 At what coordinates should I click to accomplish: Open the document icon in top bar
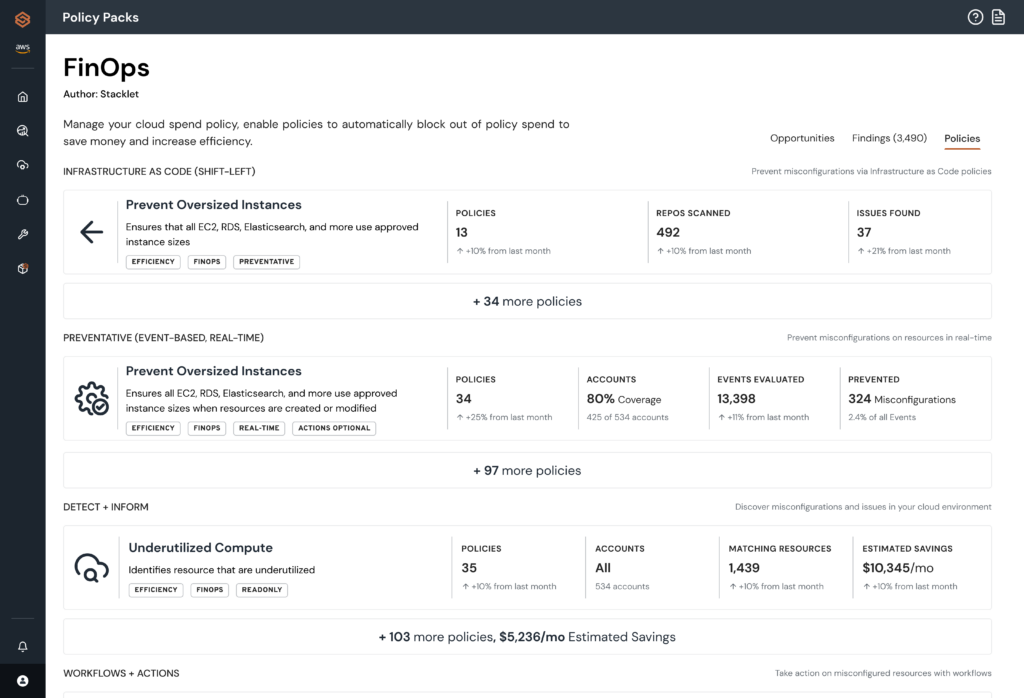pos(998,17)
